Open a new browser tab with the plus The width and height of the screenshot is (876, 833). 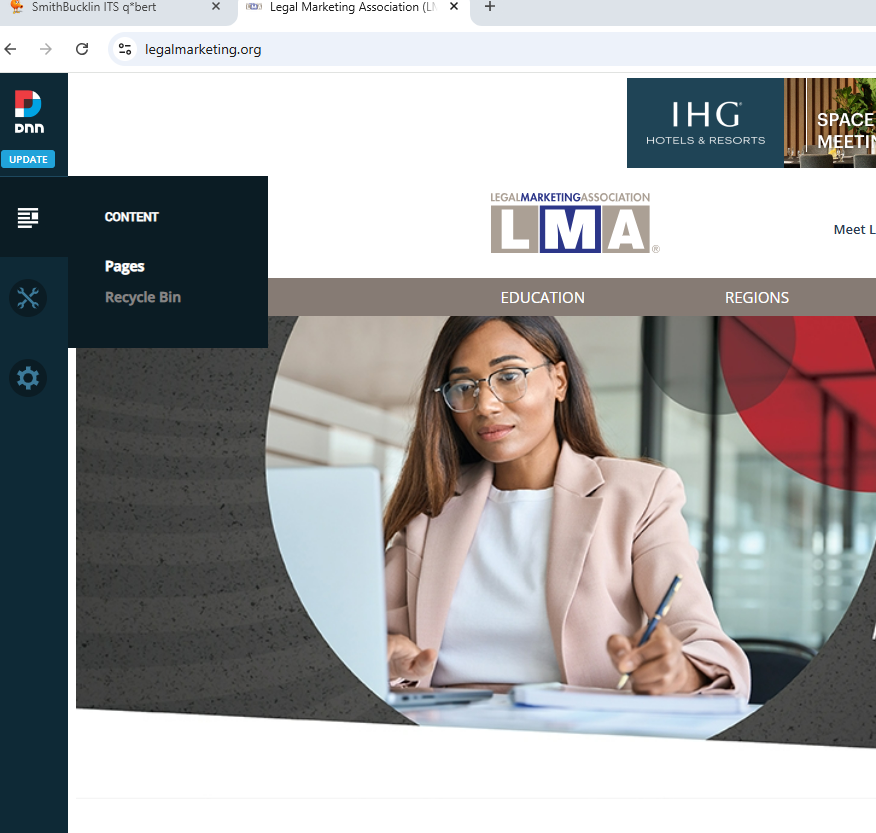click(489, 8)
